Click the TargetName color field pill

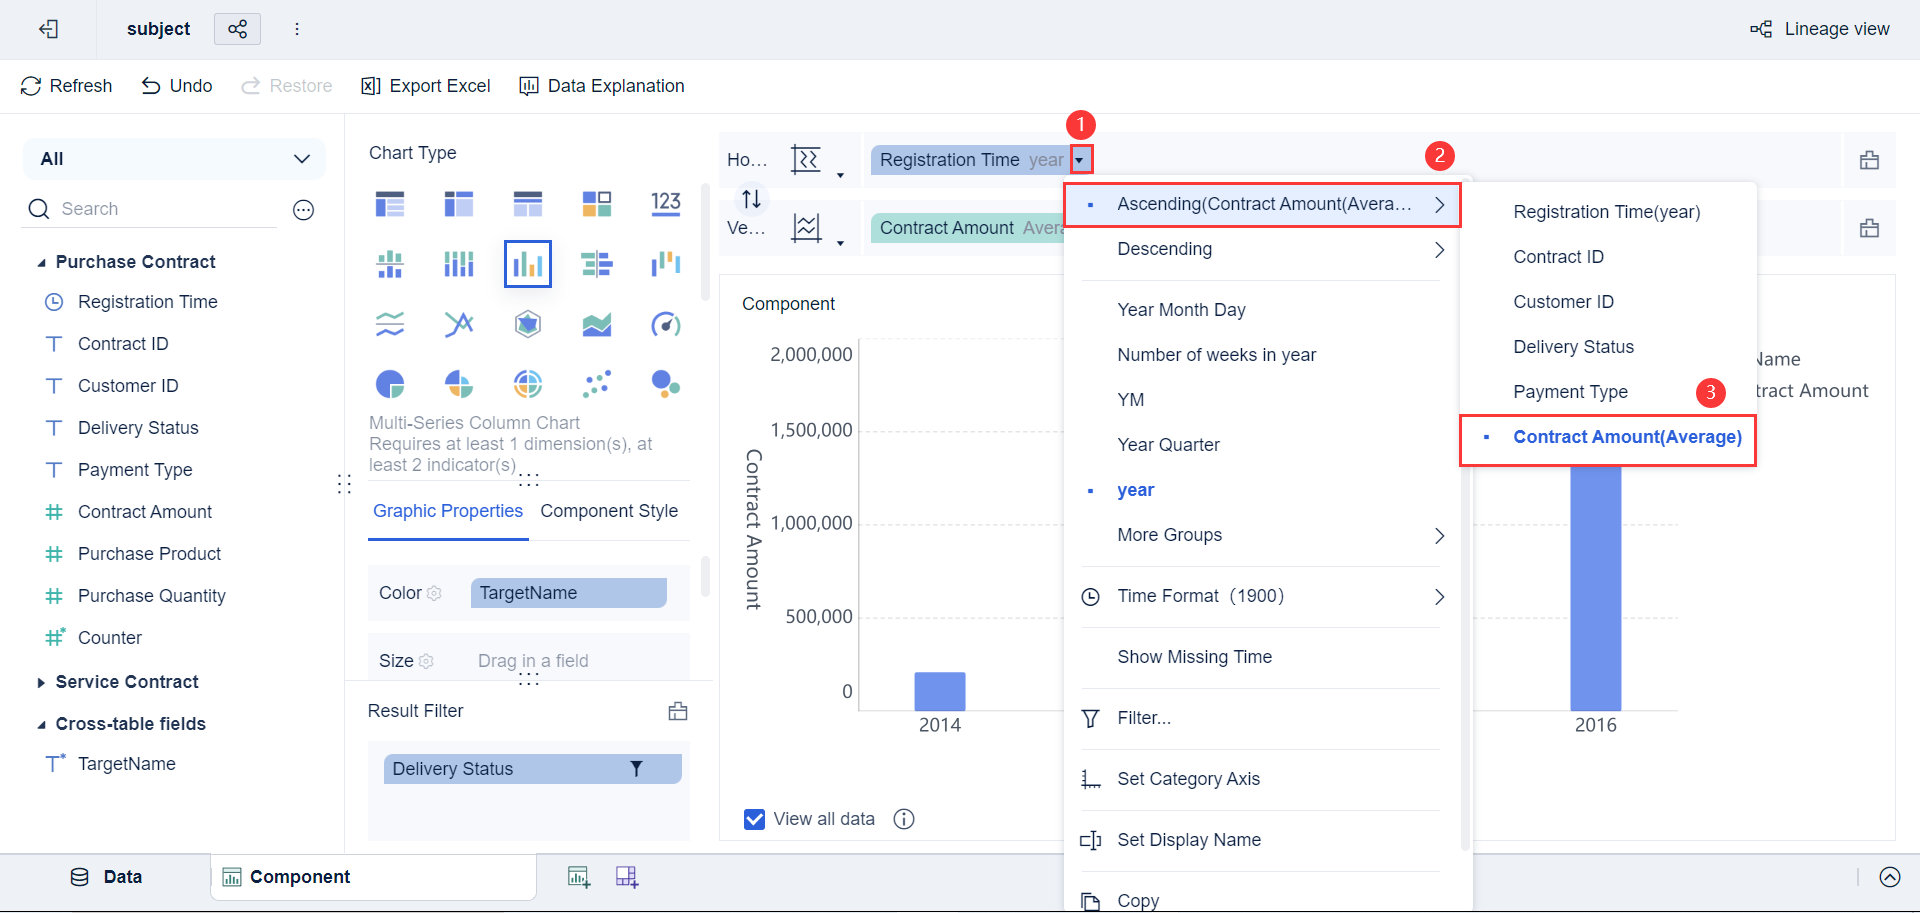click(x=568, y=593)
